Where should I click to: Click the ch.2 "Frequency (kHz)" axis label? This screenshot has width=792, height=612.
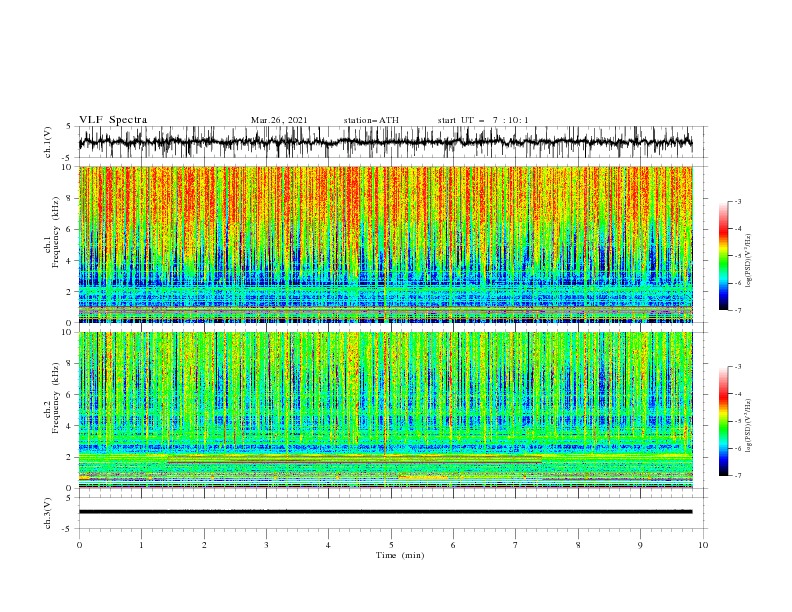click(x=55, y=397)
